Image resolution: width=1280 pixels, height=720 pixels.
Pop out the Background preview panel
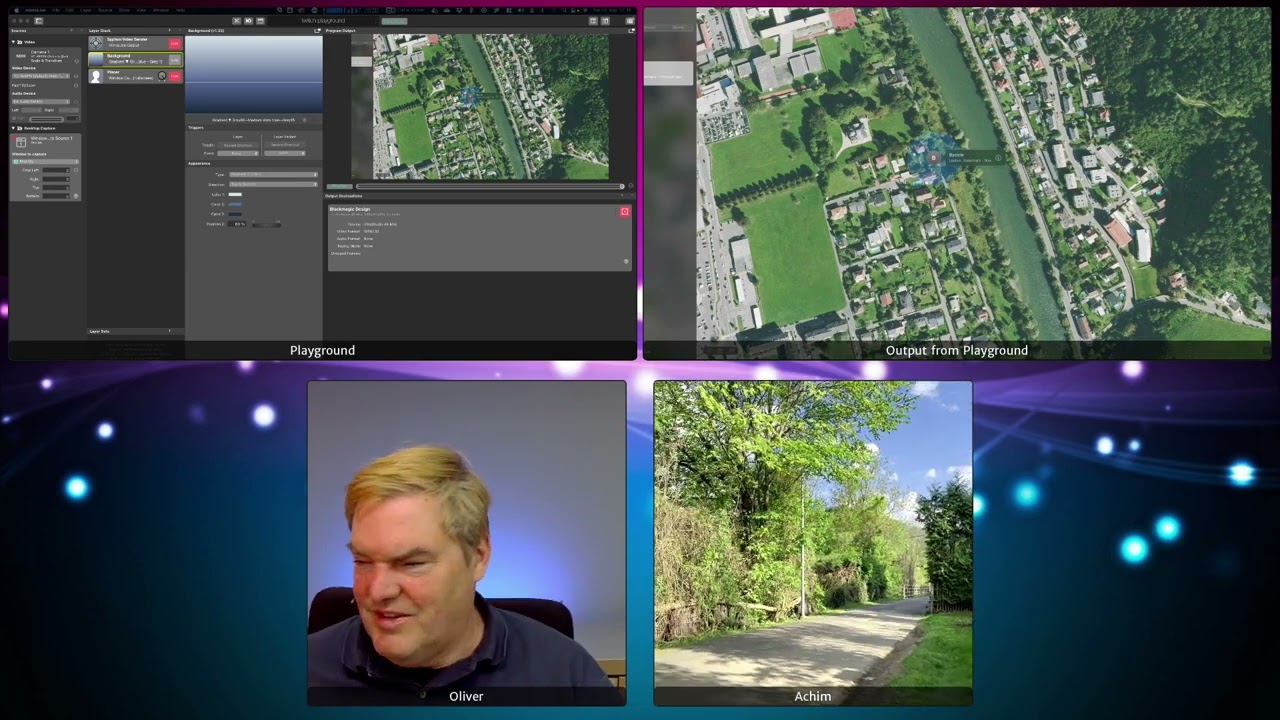click(317, 31)
